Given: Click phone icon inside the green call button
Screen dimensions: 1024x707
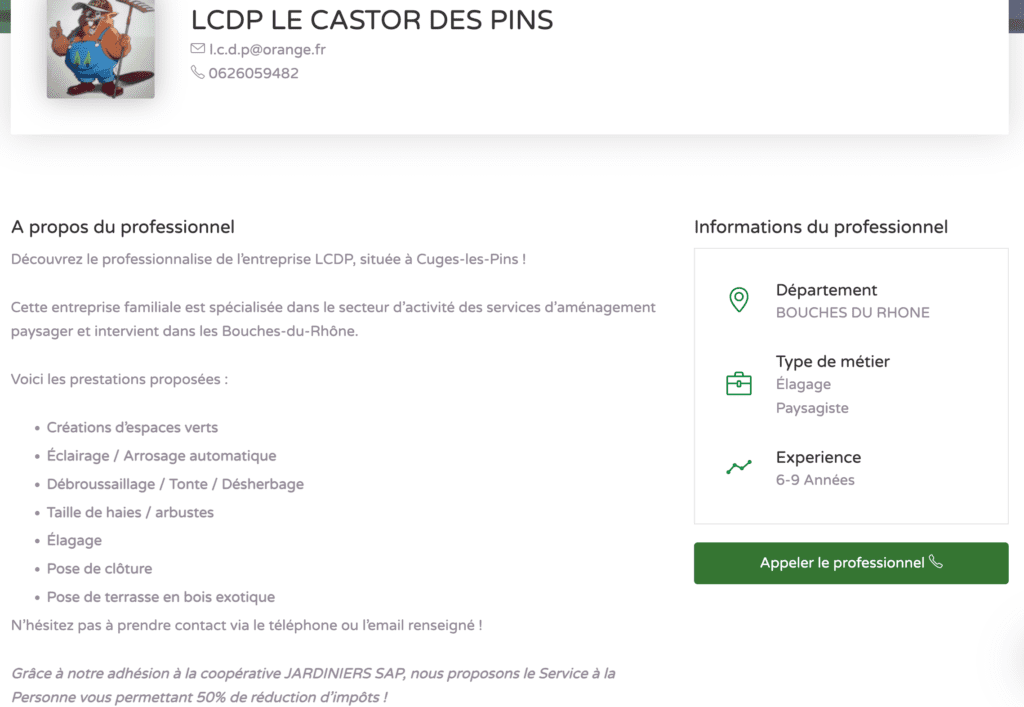Looking at the screenshot, I should tap(936, 562).
